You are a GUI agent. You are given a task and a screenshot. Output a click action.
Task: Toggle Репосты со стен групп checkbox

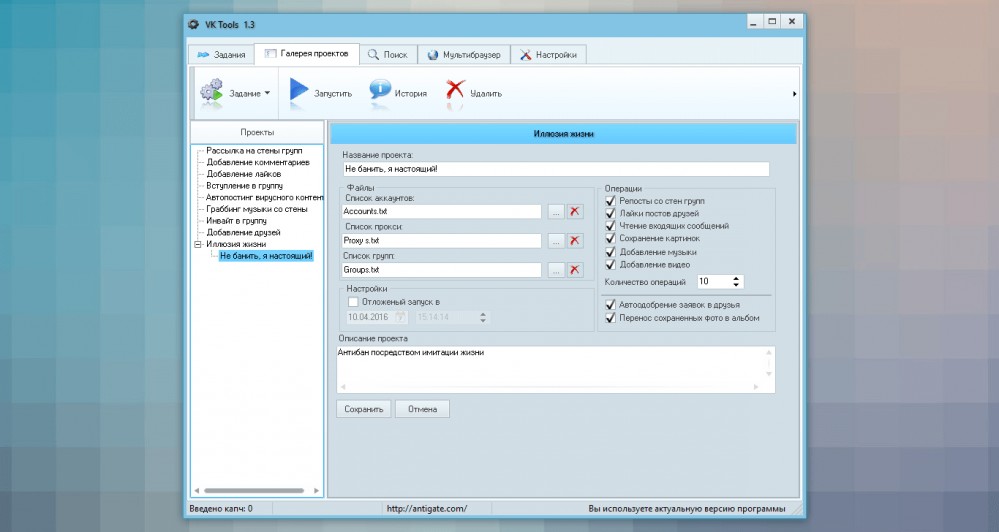pyautogui.click(x=610, y=201)
